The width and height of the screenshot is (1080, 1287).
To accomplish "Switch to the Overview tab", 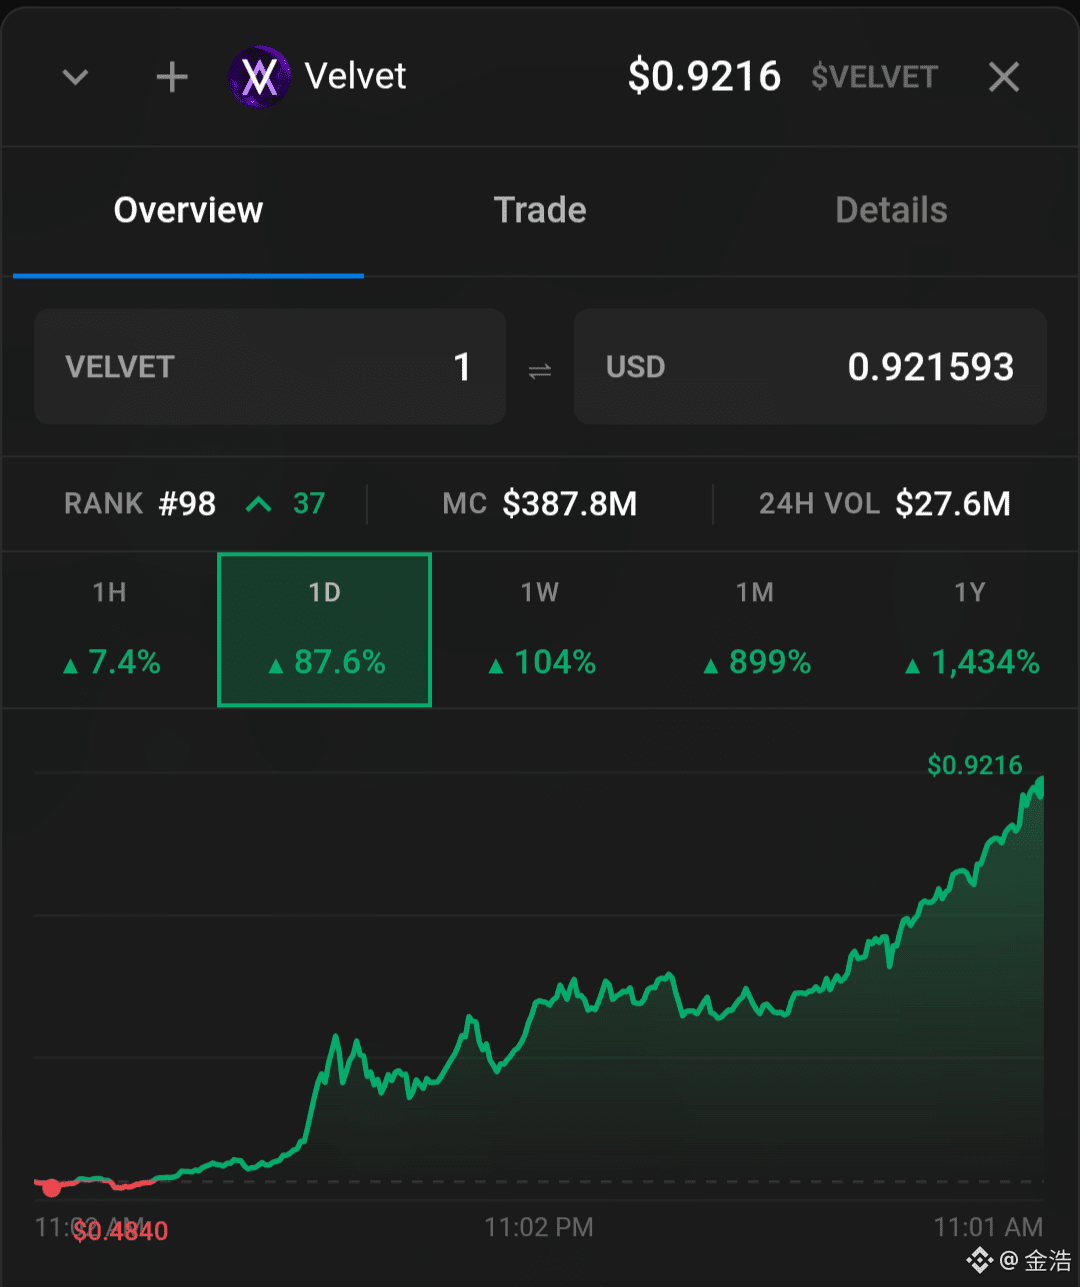I will point(188,211).
